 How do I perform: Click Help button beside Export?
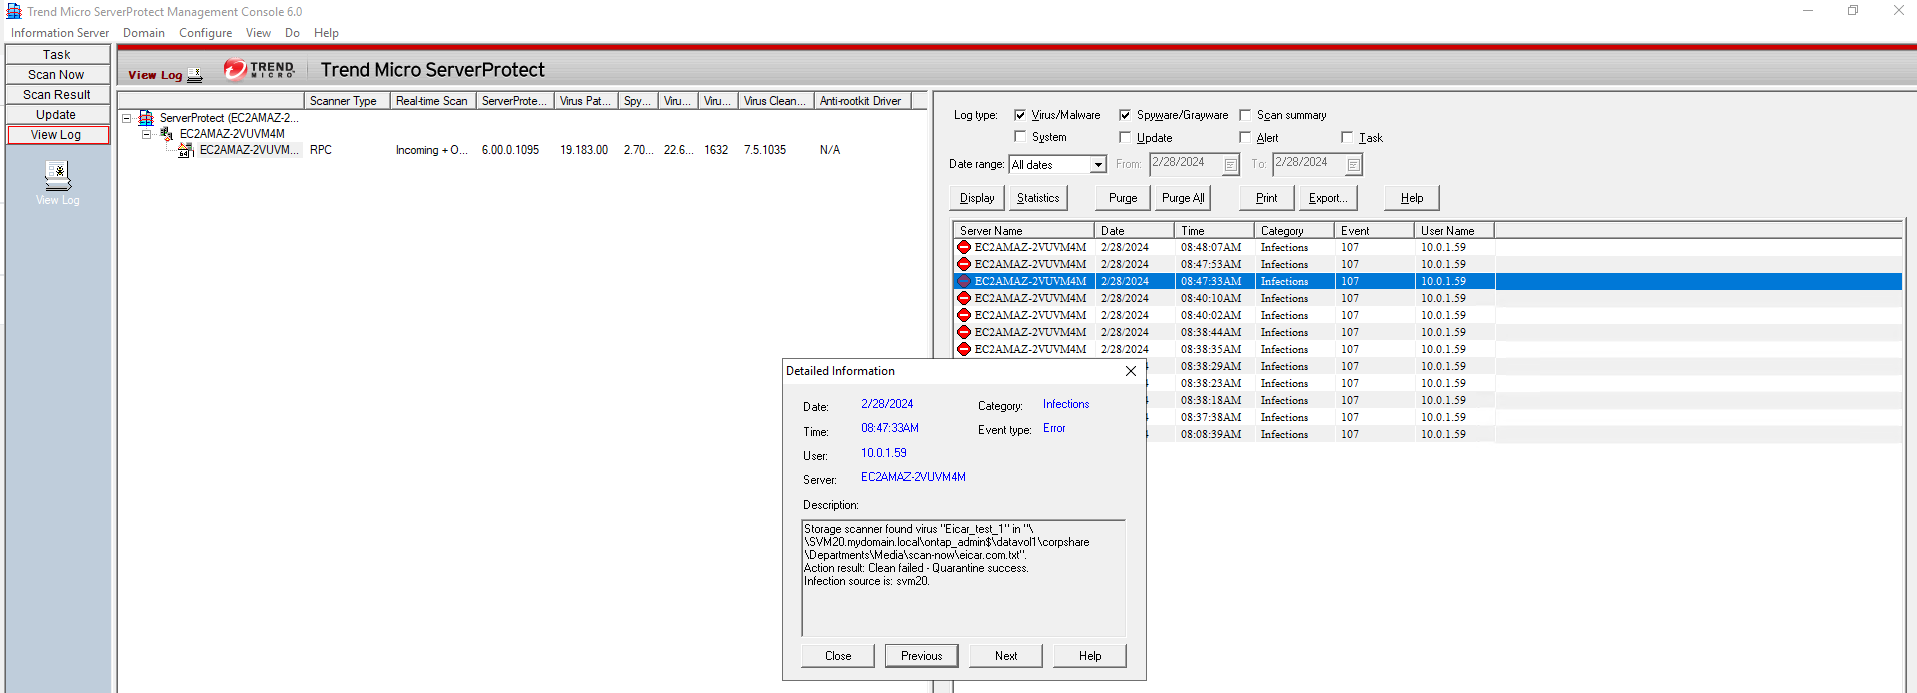[1412, 198]
